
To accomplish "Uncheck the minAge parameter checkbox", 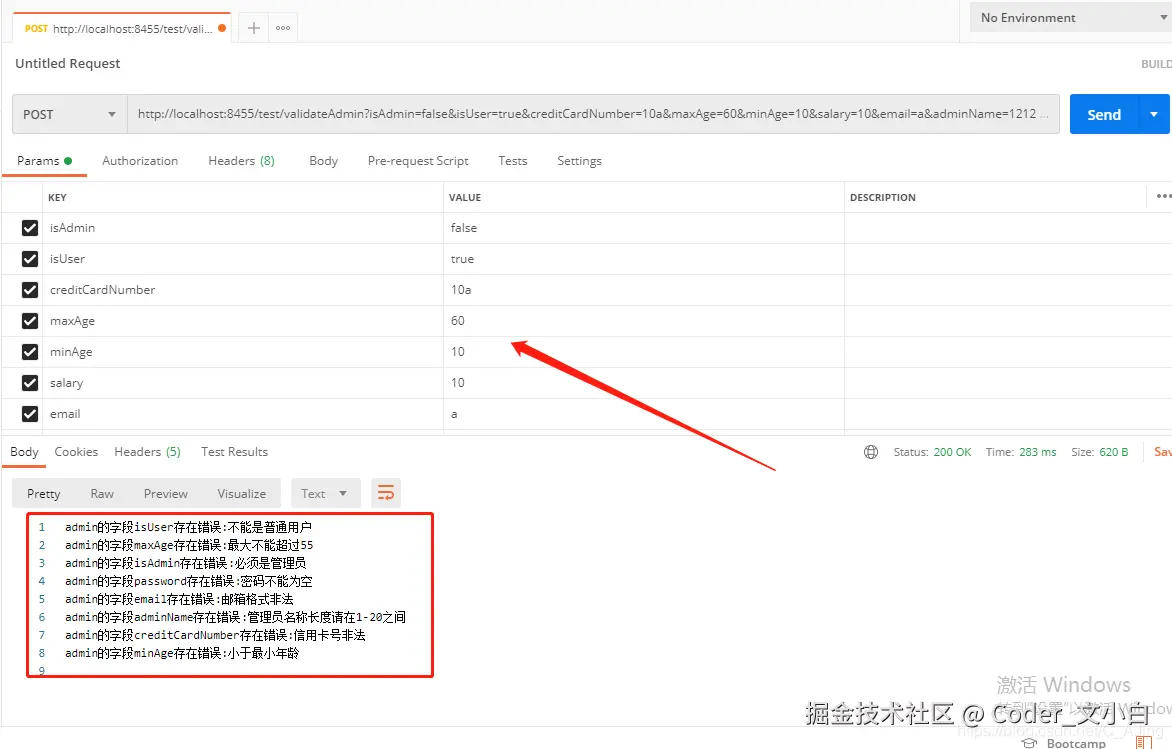I will (30, 352).
